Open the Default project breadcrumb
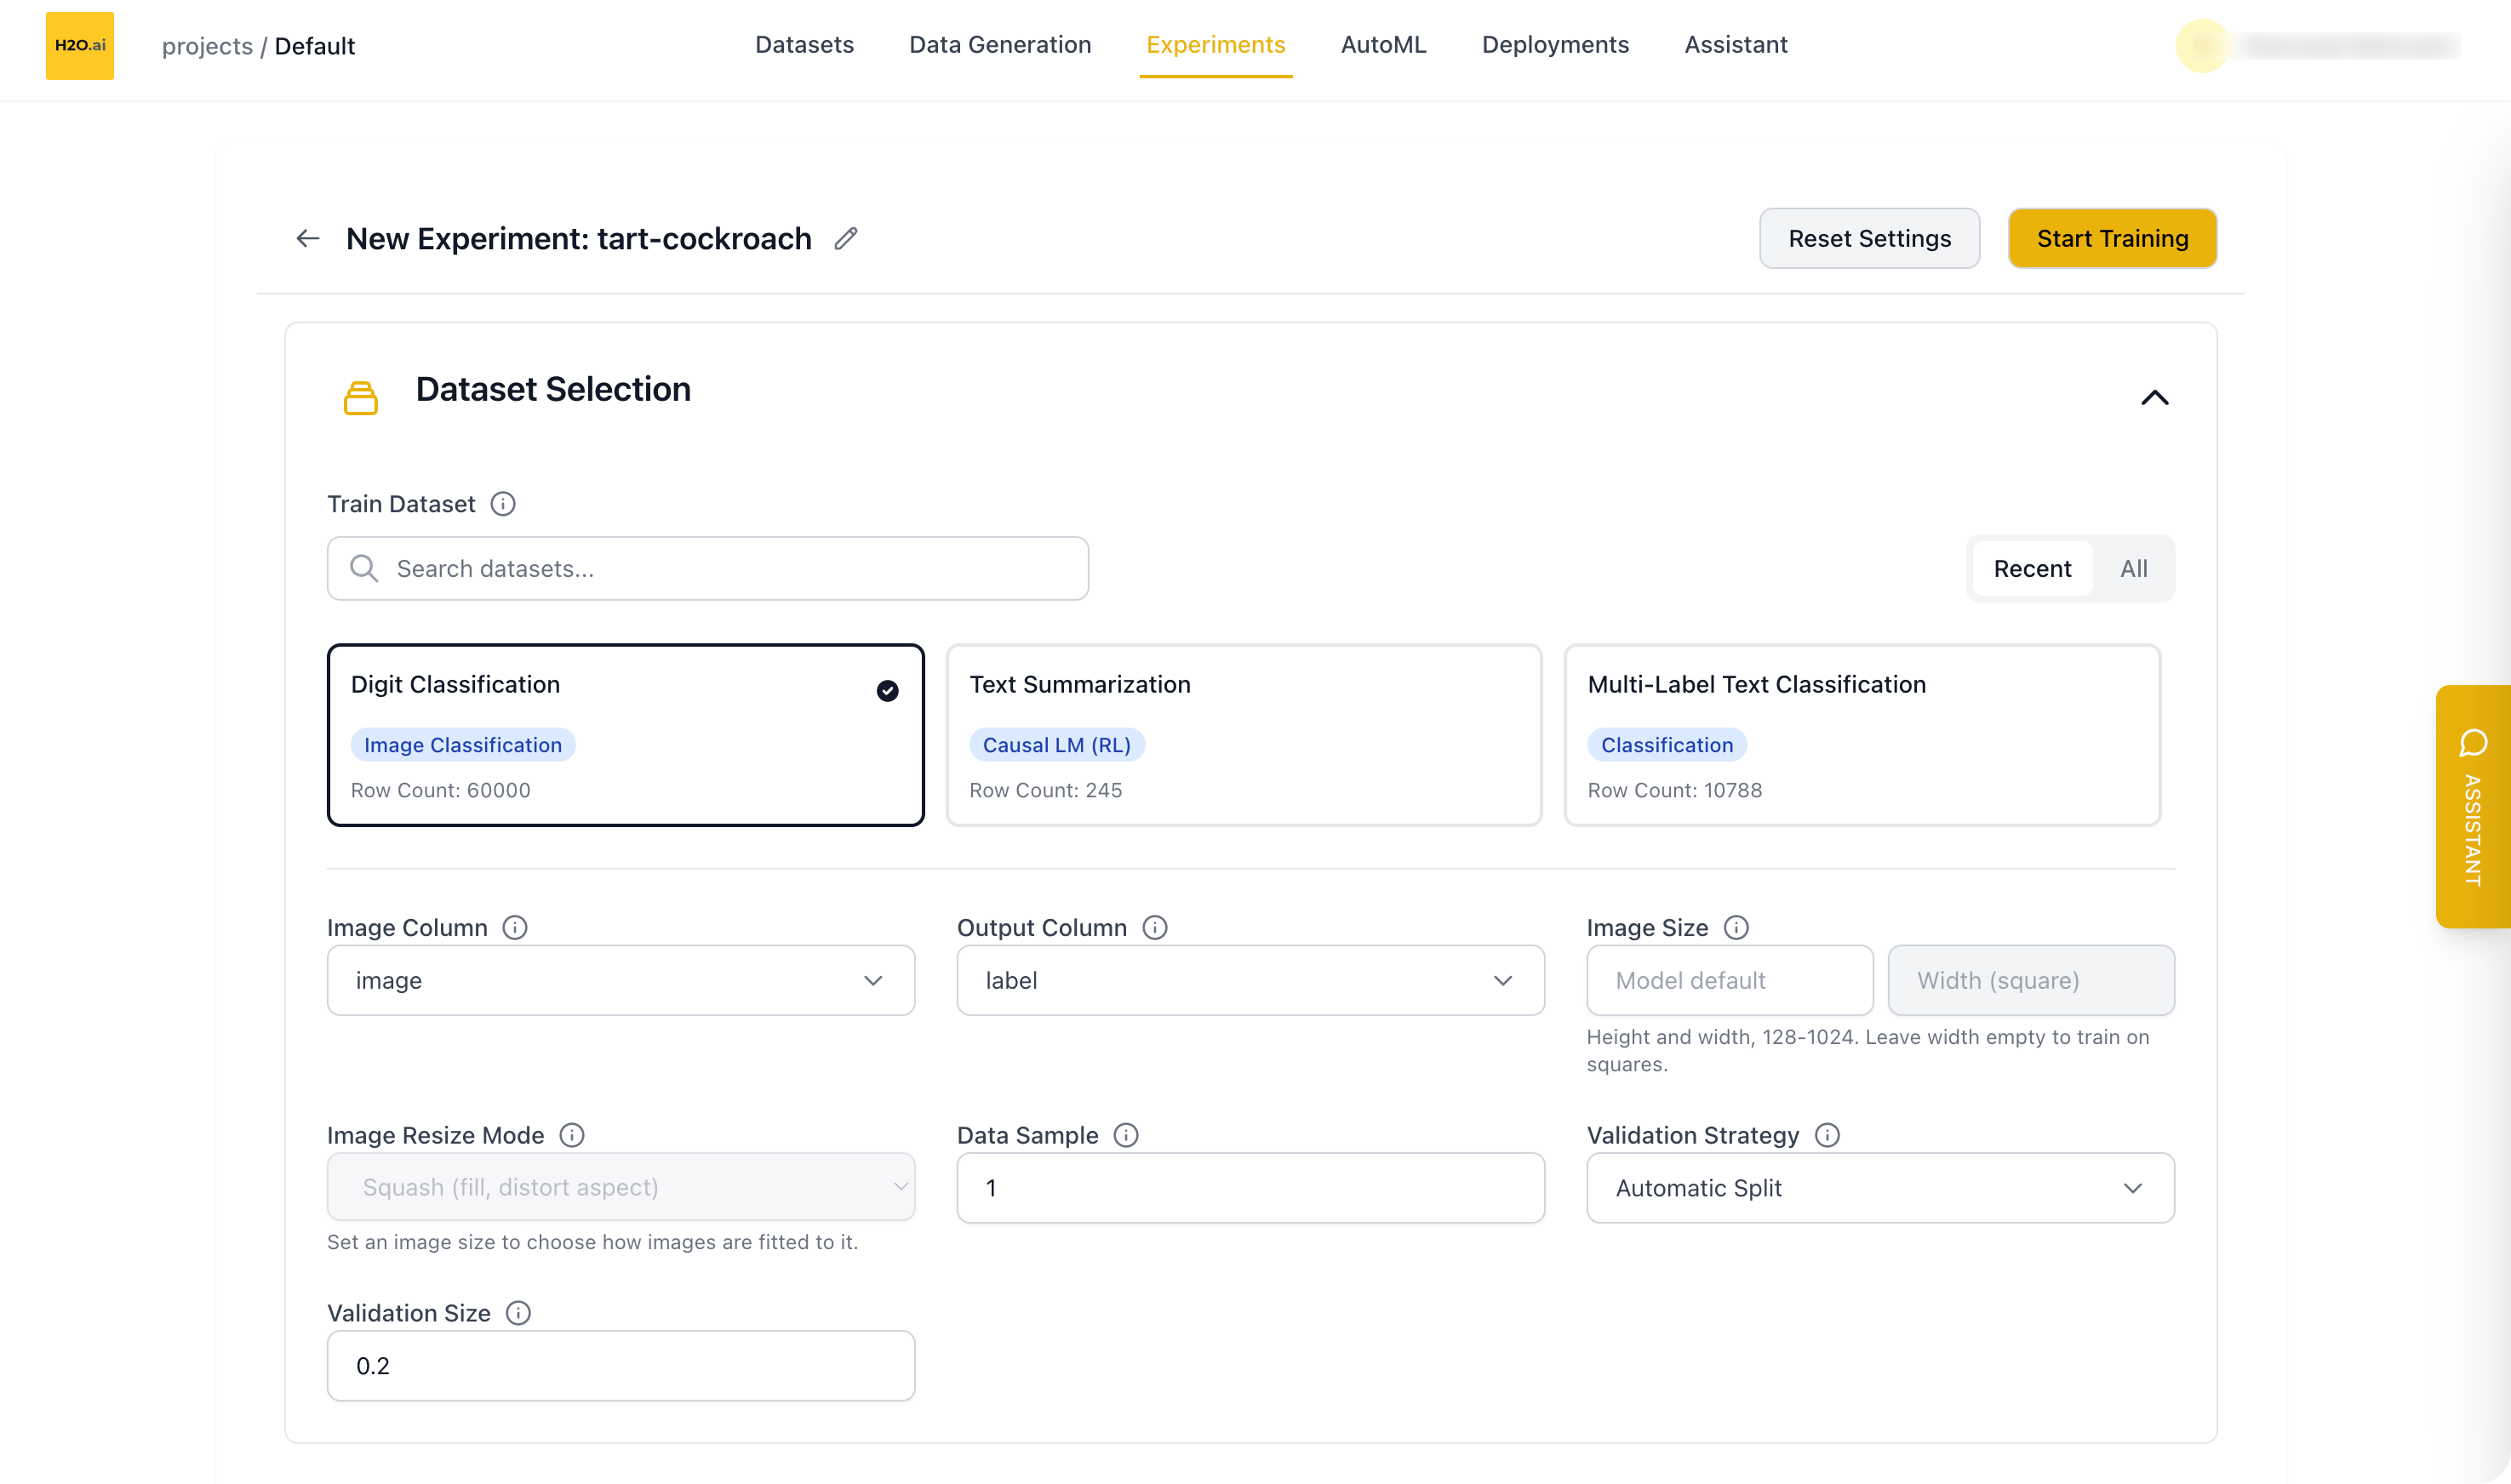 click(x=315, y=46)
